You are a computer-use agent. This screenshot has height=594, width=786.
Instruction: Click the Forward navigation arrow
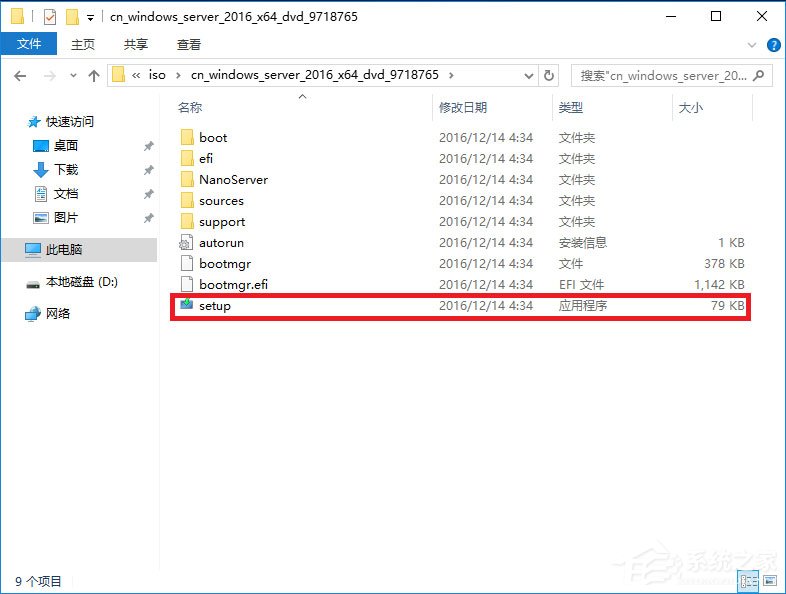(50, 76)
